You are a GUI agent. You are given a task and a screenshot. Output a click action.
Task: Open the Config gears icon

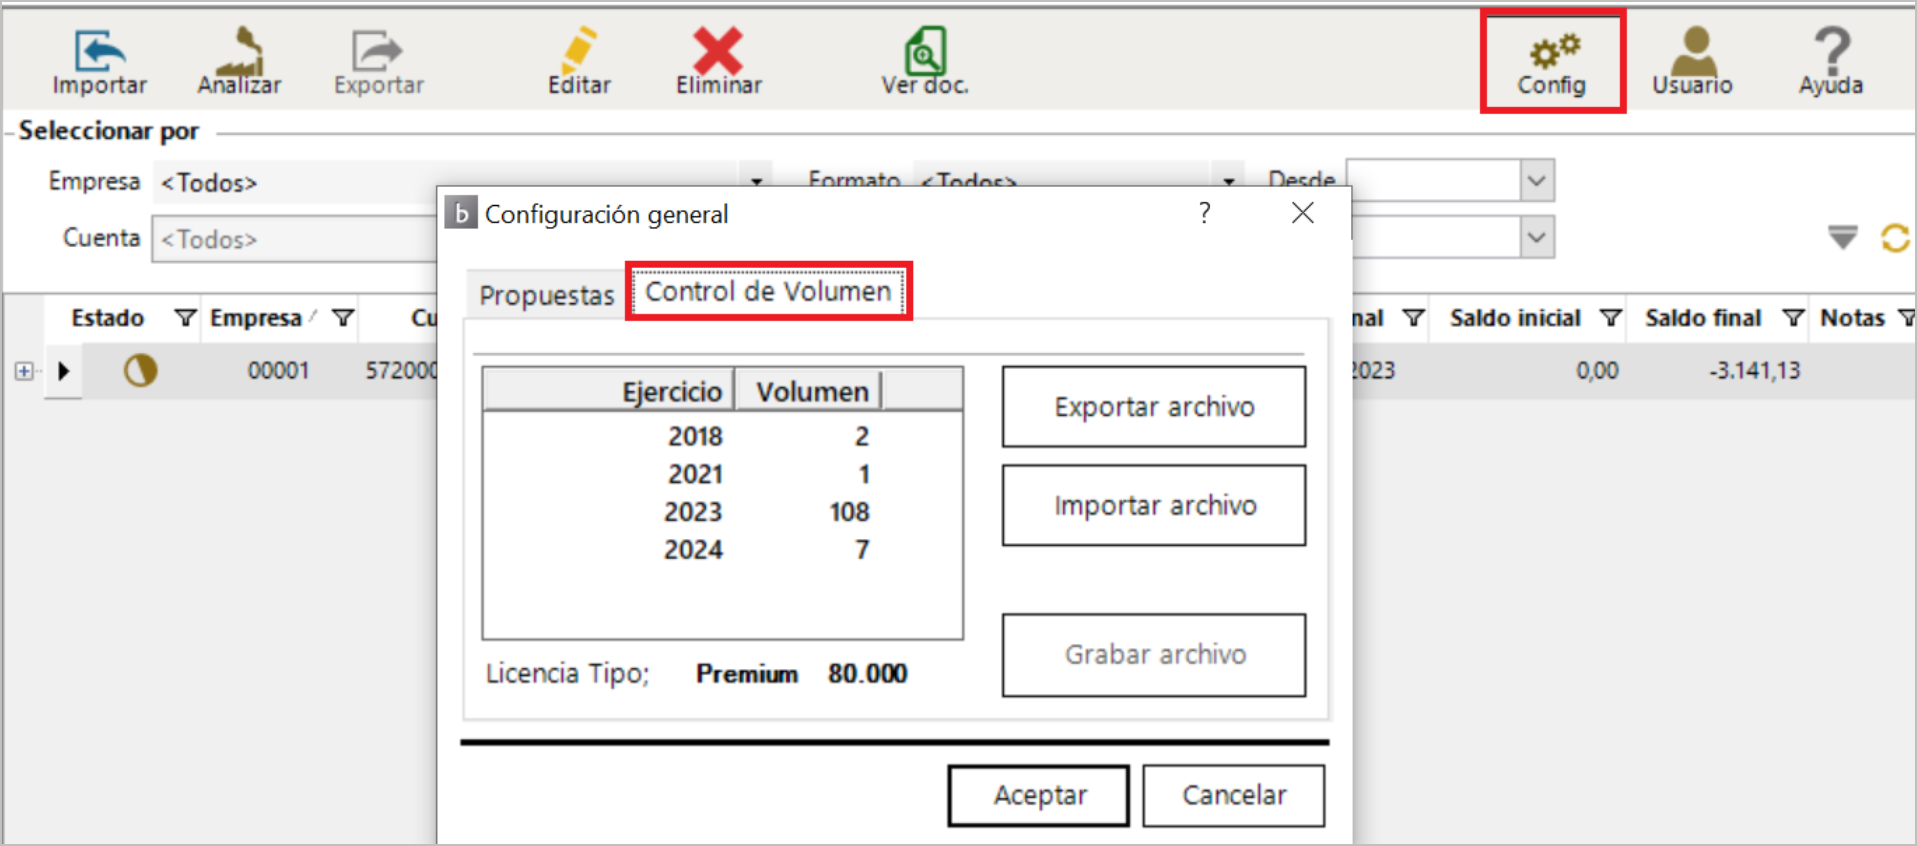click(x=1552, y=62)
